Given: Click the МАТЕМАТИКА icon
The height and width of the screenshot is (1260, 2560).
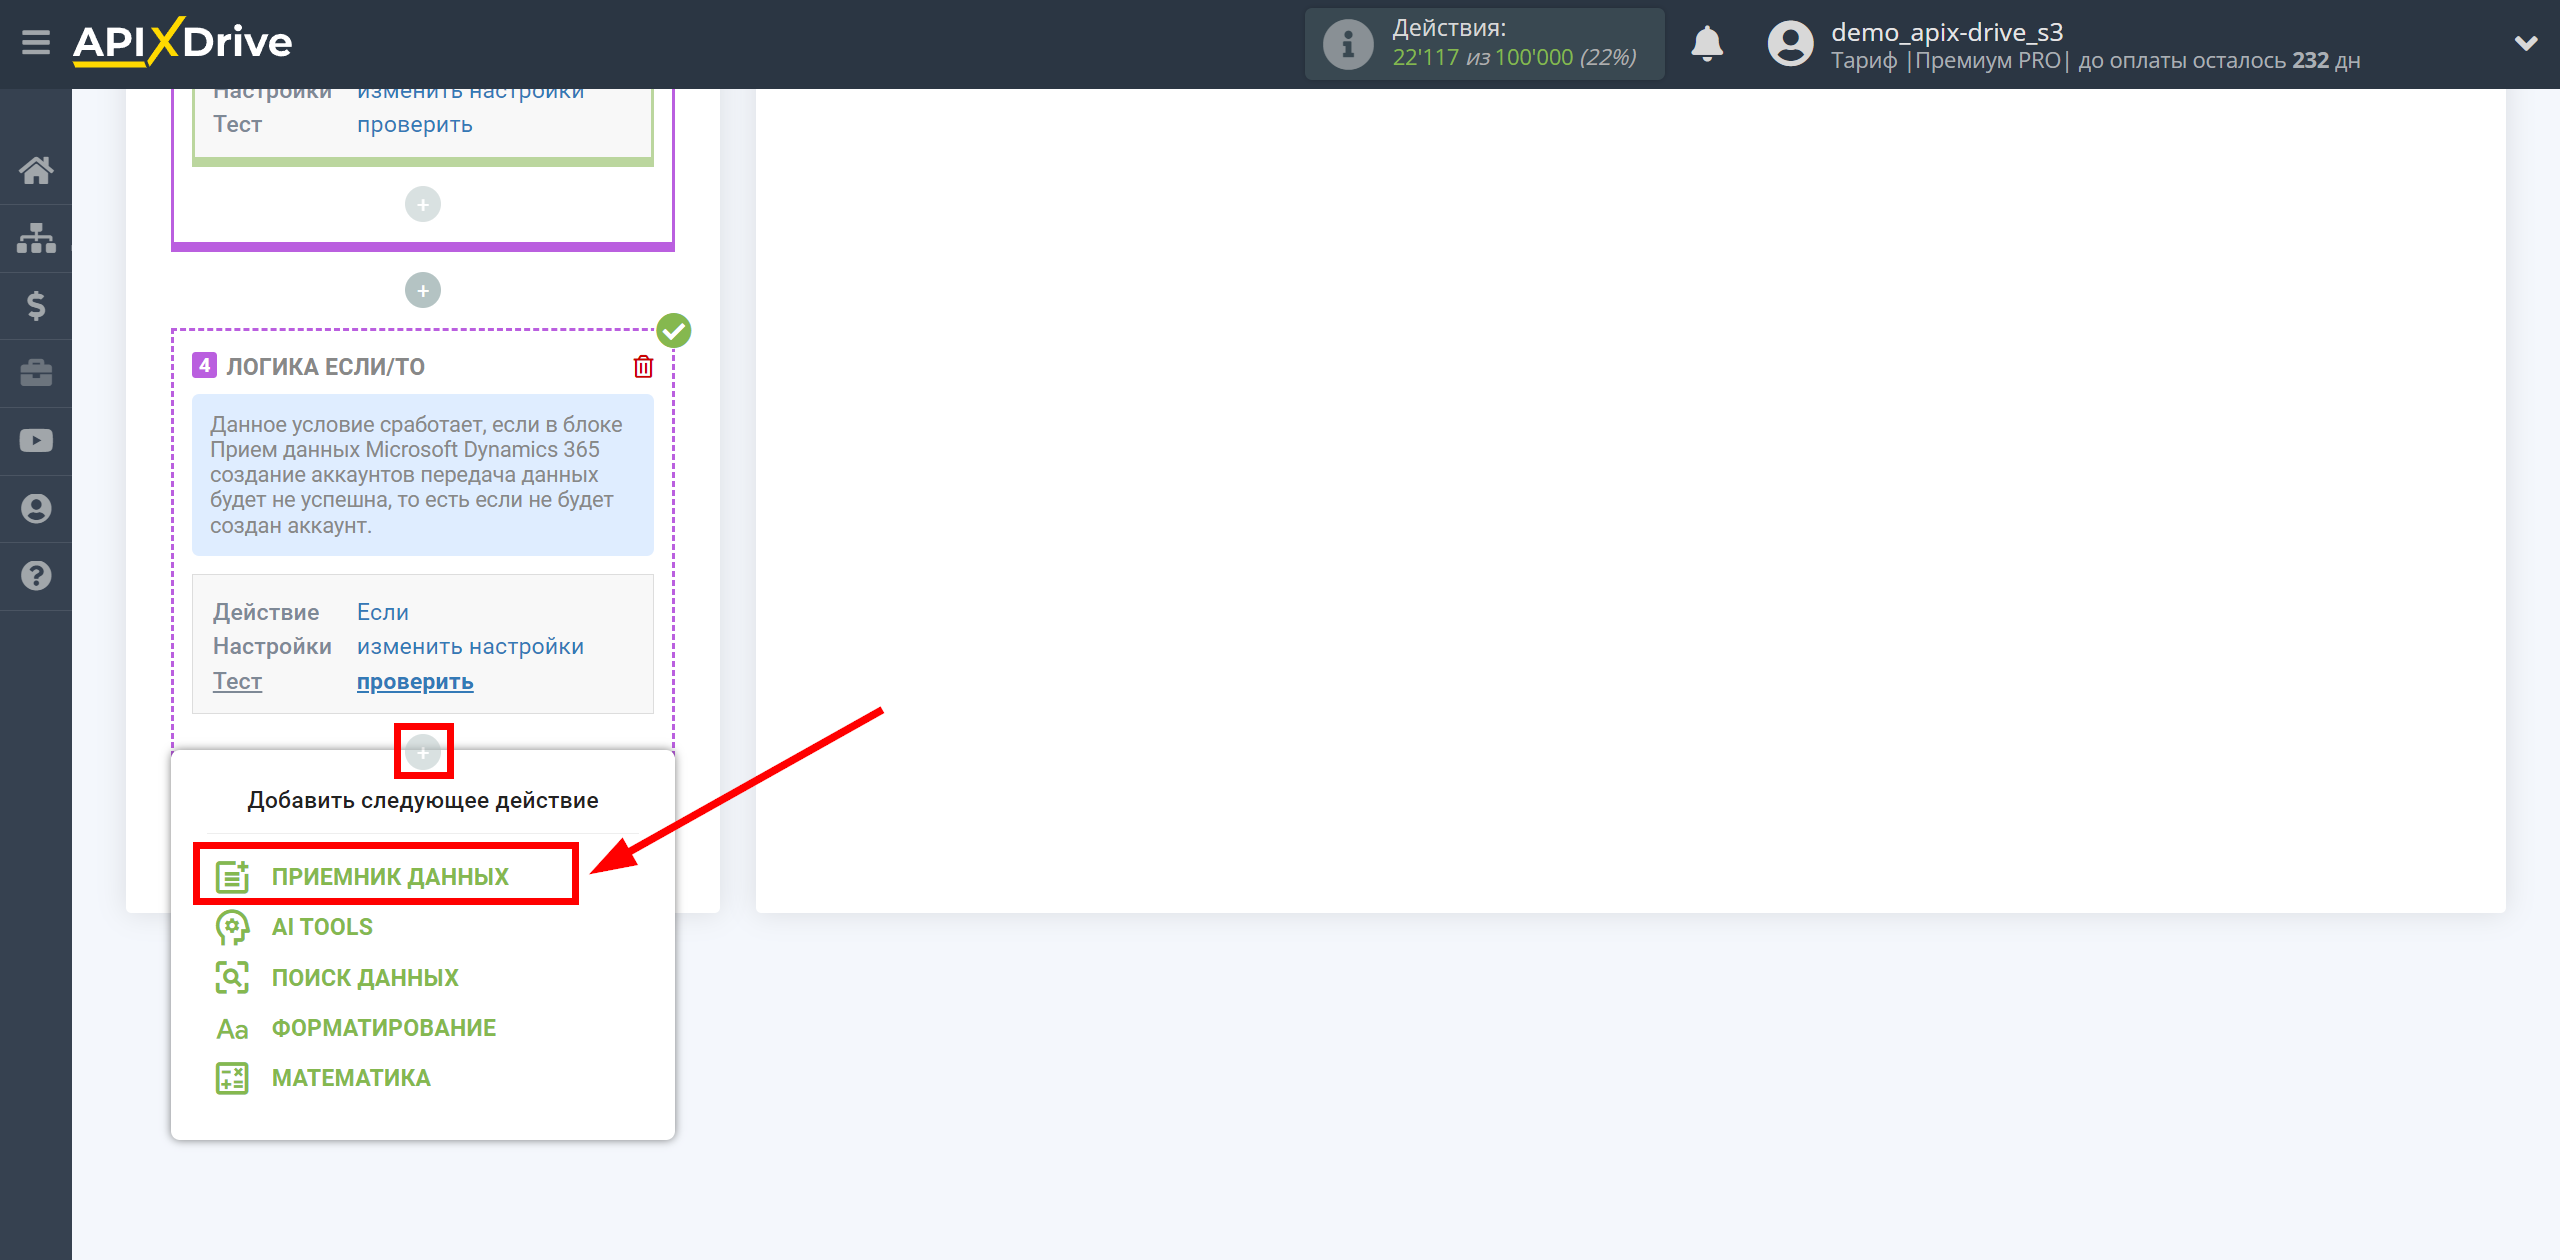Looking at the screenshot, I should (x=230, y=1077).
